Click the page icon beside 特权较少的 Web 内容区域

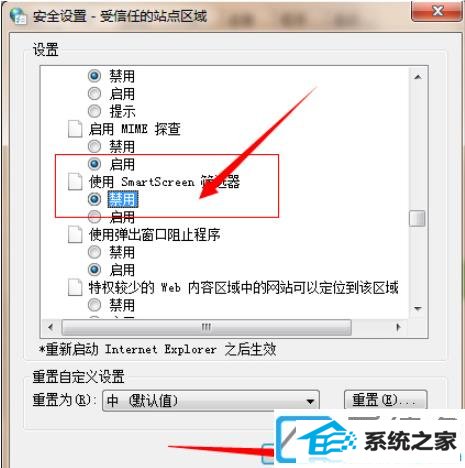click(75, 287)
